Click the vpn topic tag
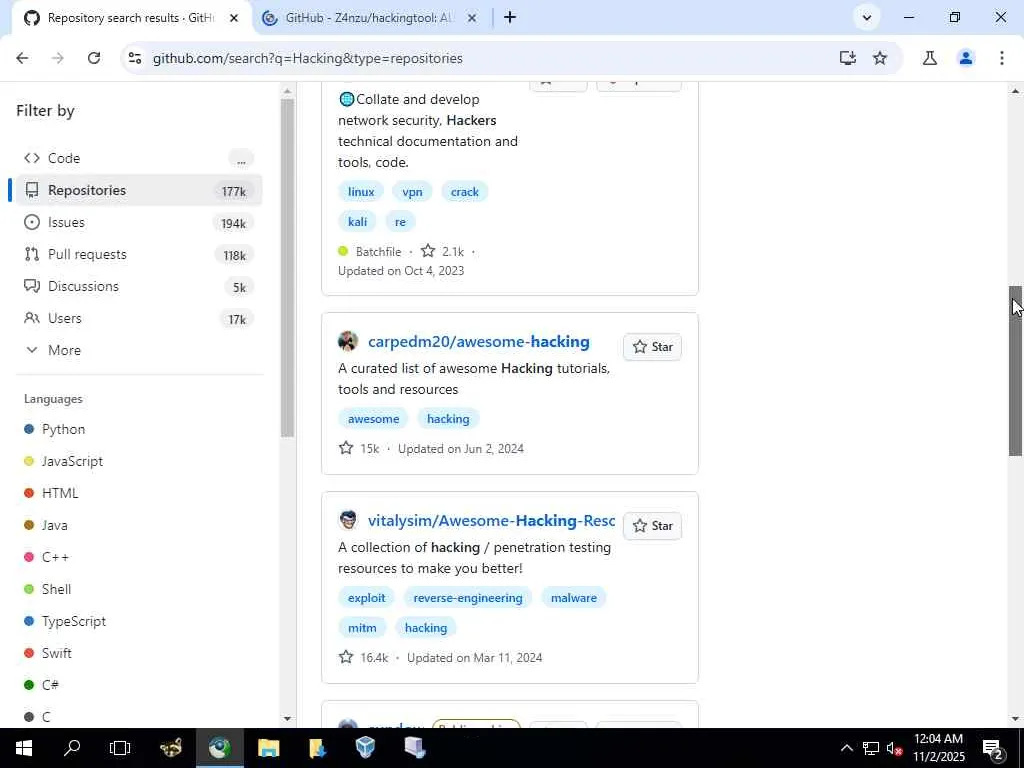 pyautogui.click(x=412, y=192)
